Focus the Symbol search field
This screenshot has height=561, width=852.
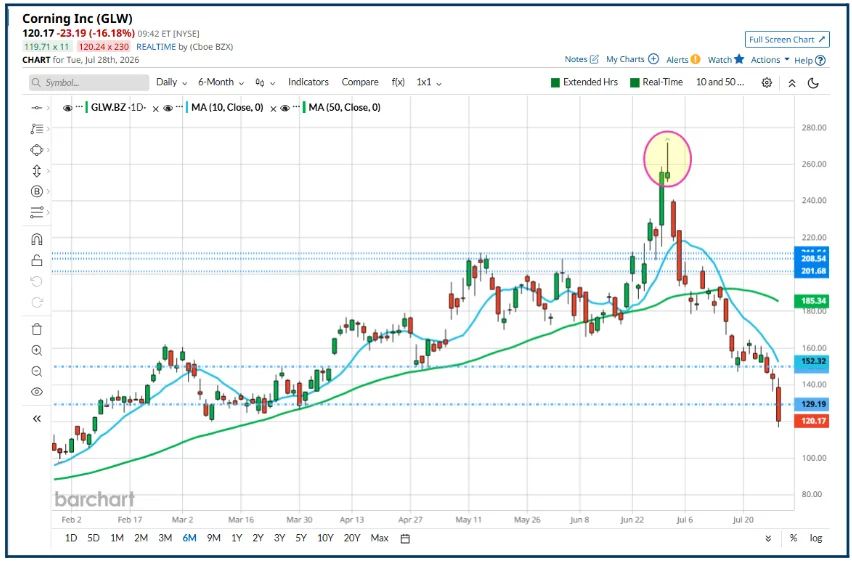click(x=89, y=83)
